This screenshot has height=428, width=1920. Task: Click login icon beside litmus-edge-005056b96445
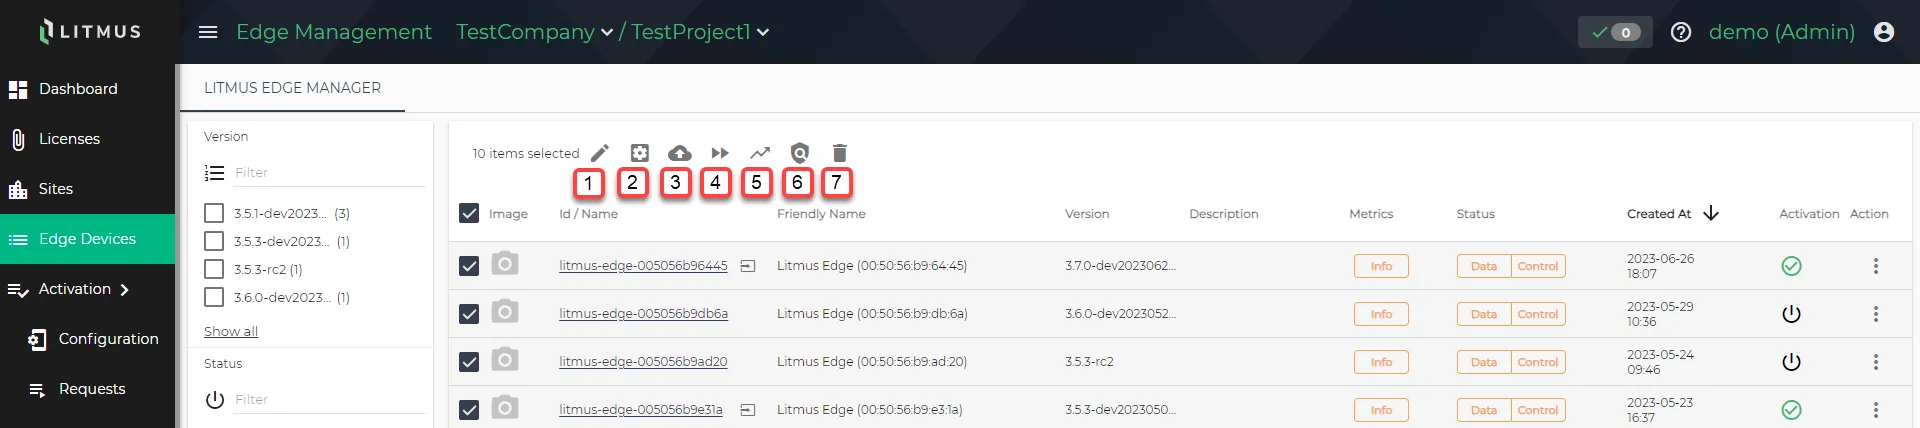(748, 266)
